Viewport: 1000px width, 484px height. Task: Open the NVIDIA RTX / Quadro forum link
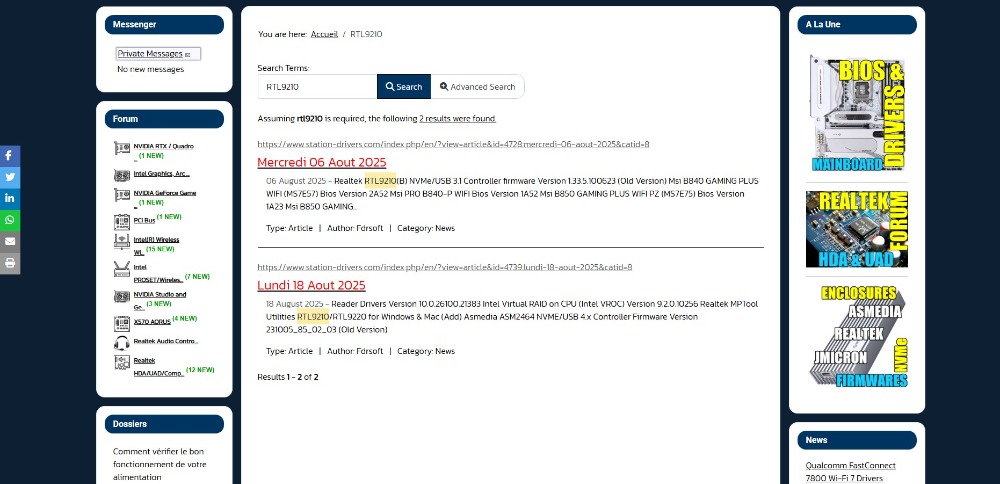(163, 146)
